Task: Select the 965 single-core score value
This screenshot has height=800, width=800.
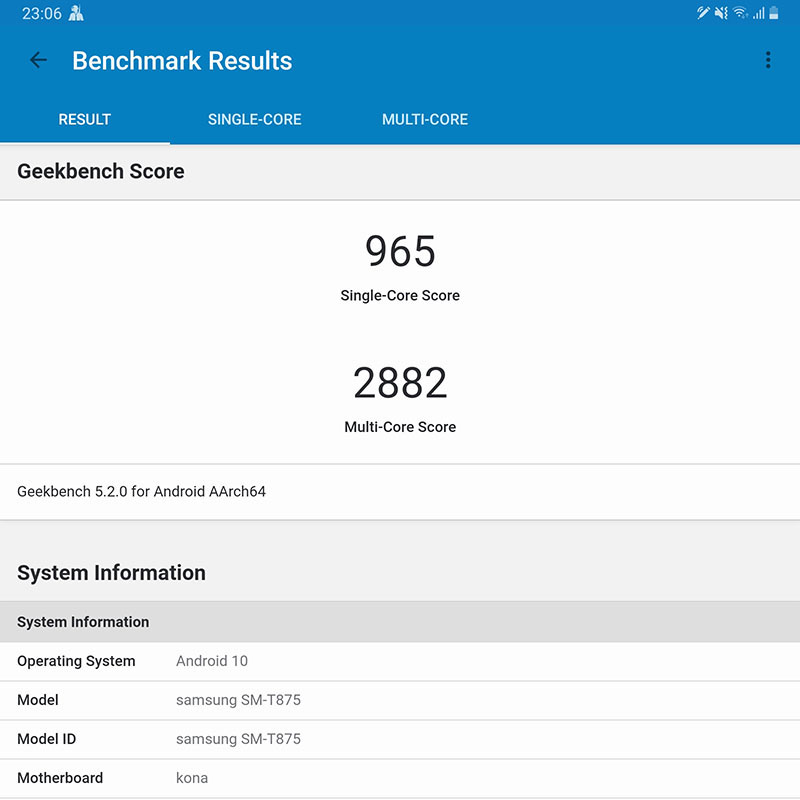Action: [401, 251]
